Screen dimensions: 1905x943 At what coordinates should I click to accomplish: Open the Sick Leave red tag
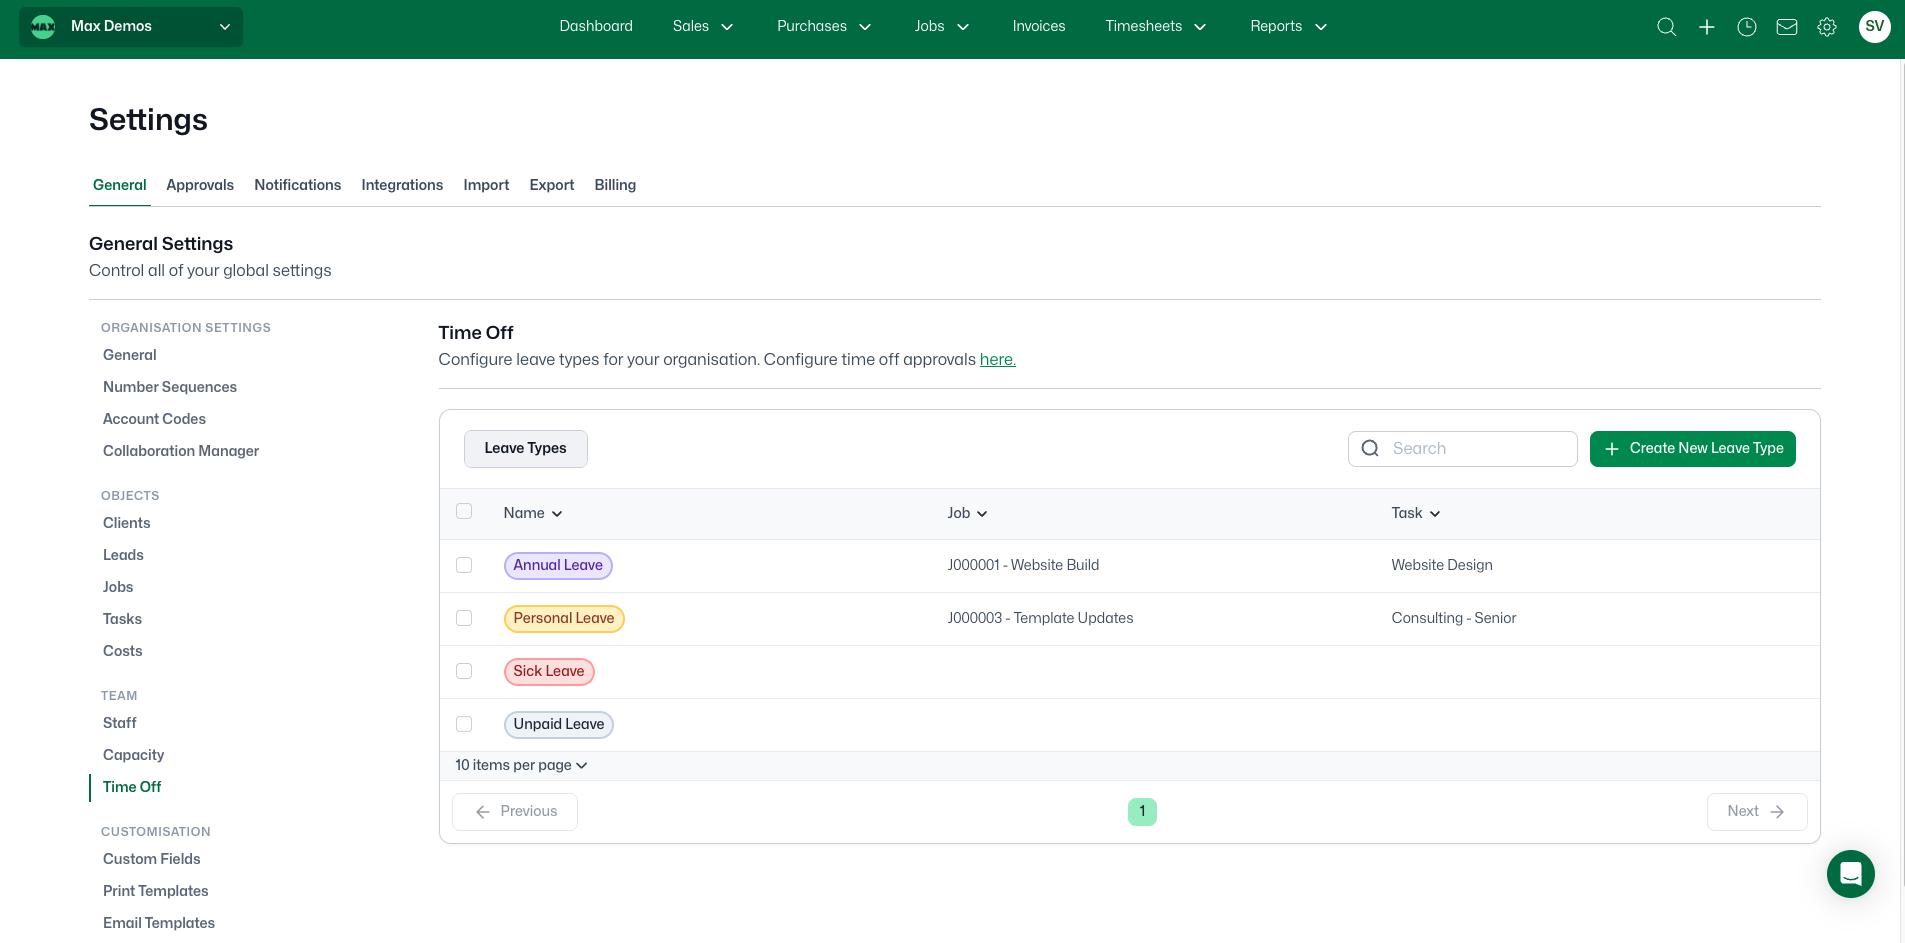(x=549, y=672)
